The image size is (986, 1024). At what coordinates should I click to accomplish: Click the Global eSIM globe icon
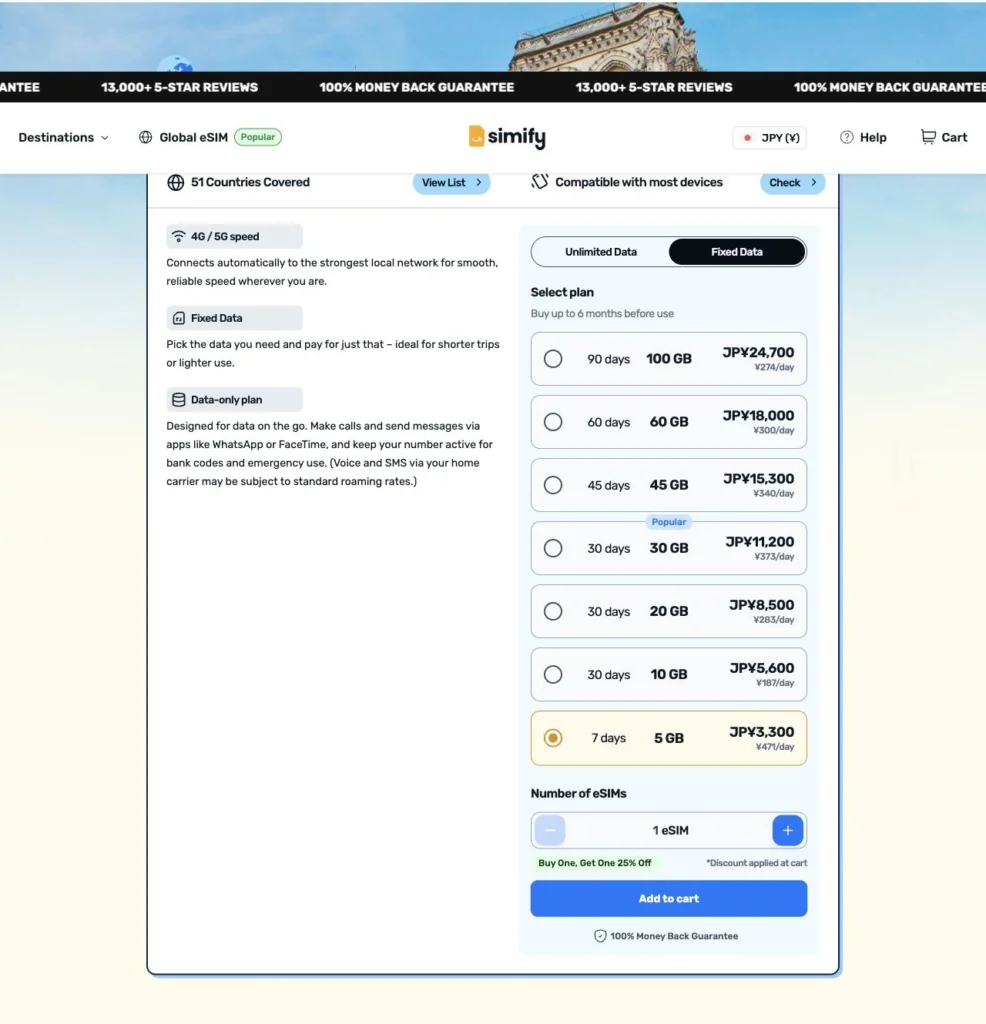coord(145,137)
